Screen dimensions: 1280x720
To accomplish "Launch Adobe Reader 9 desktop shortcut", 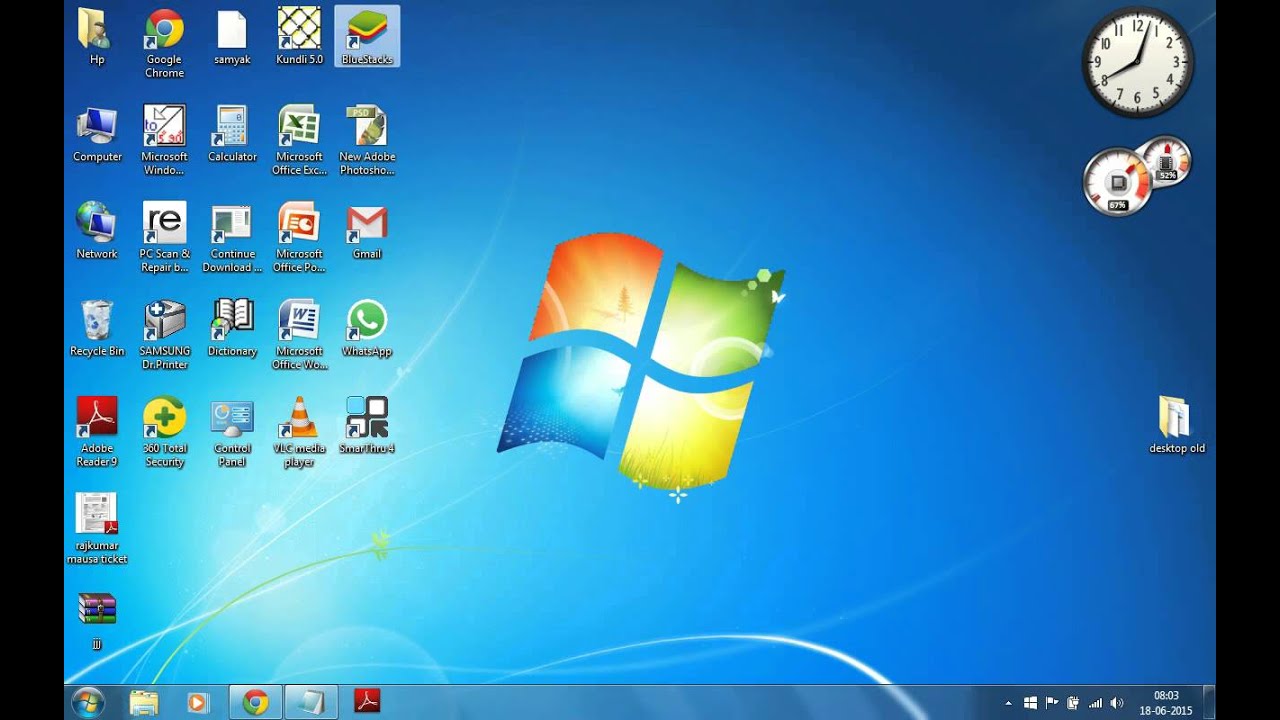I will click(x=97, y=431).
